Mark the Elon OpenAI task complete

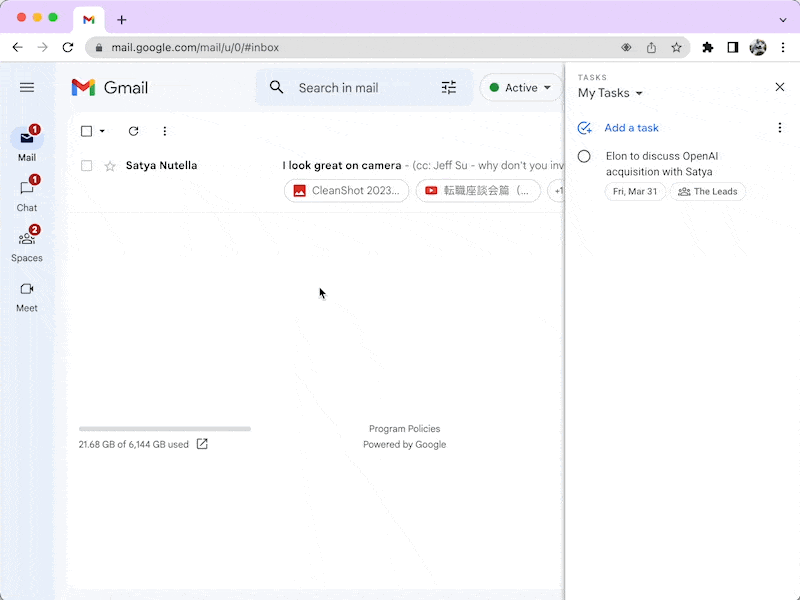click(x=584, y=156)
